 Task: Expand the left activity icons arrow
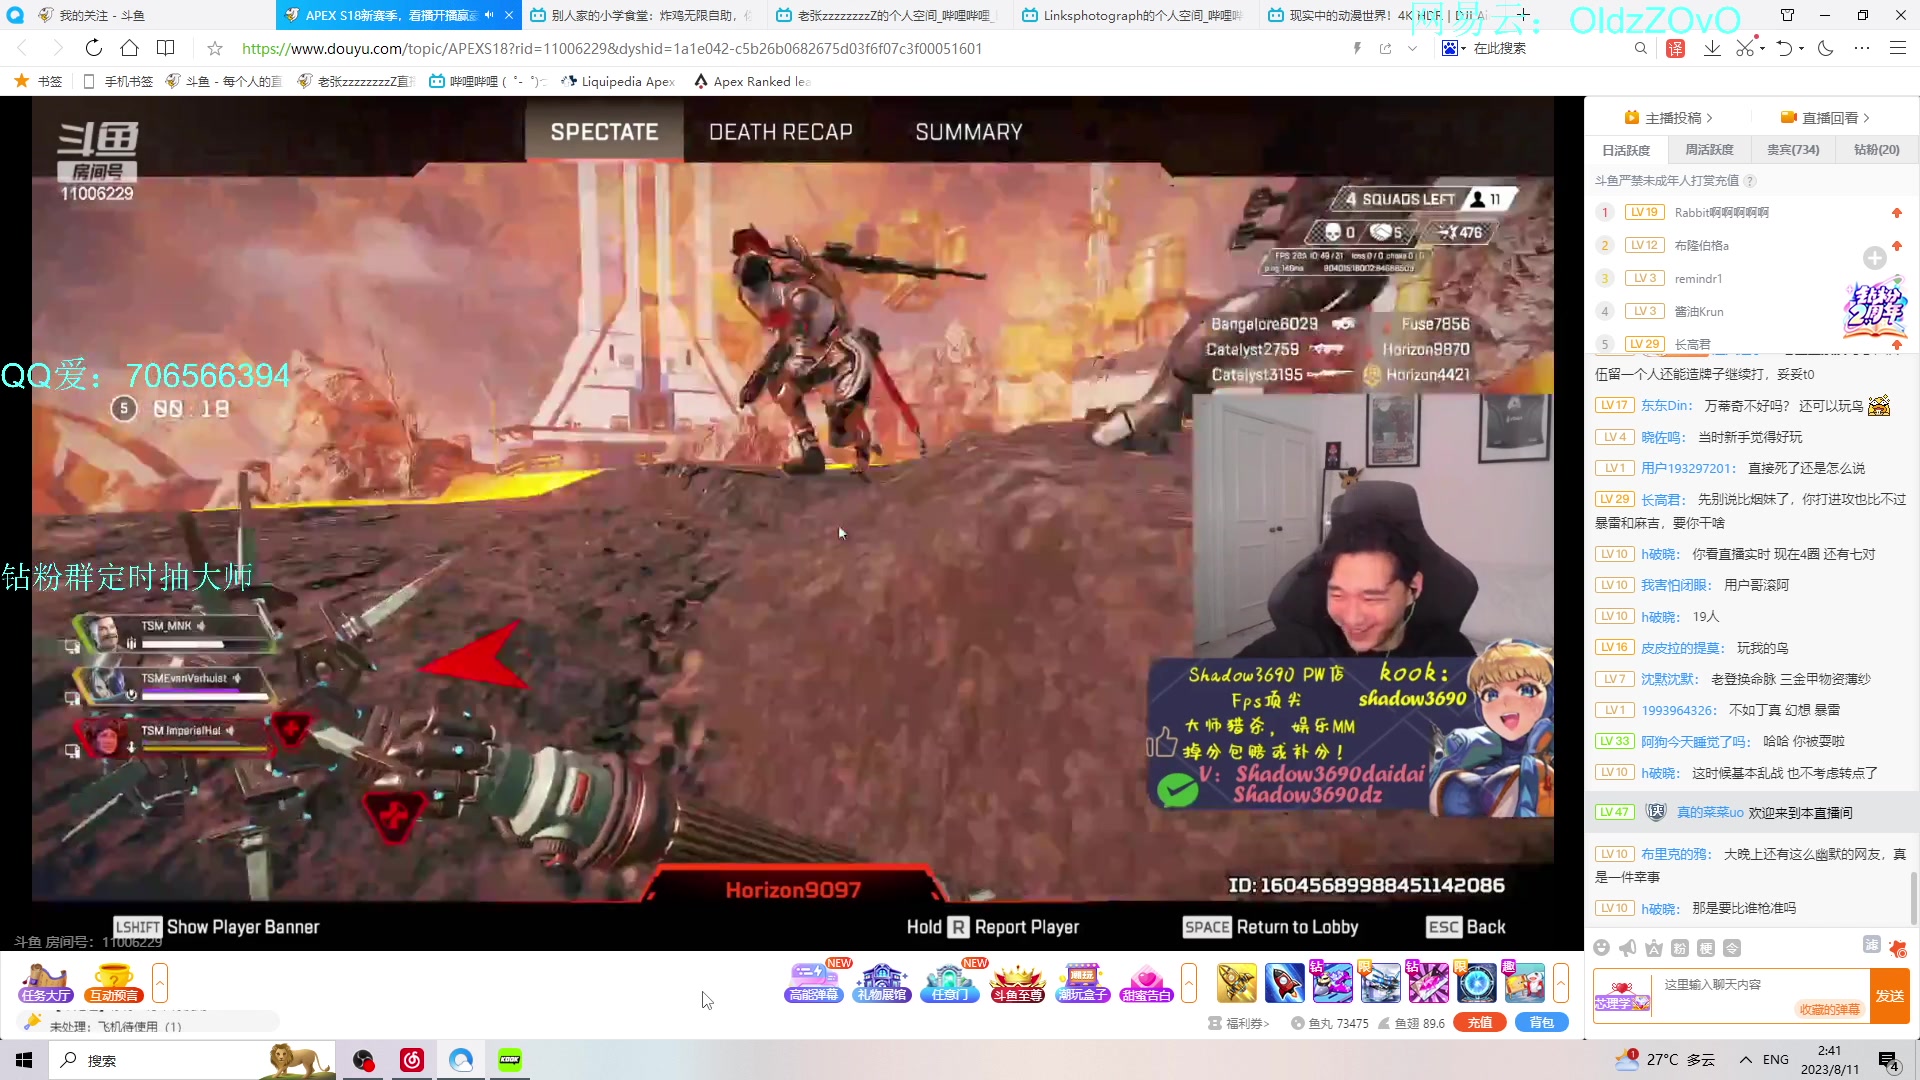(160, 983)
